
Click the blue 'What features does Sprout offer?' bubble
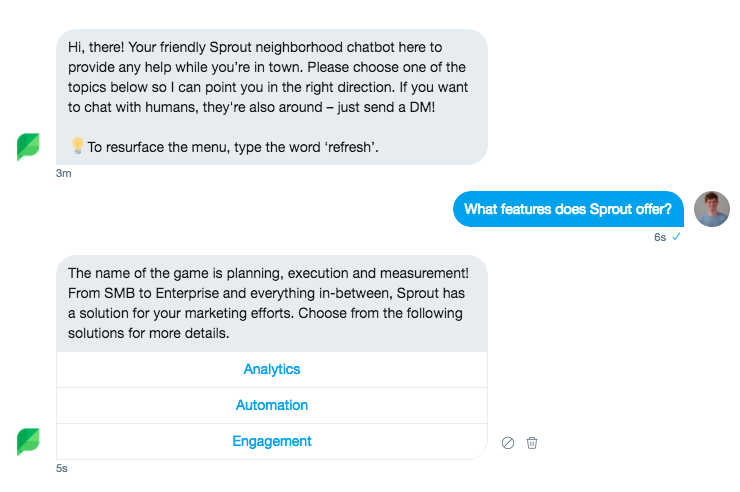[567, 209]
